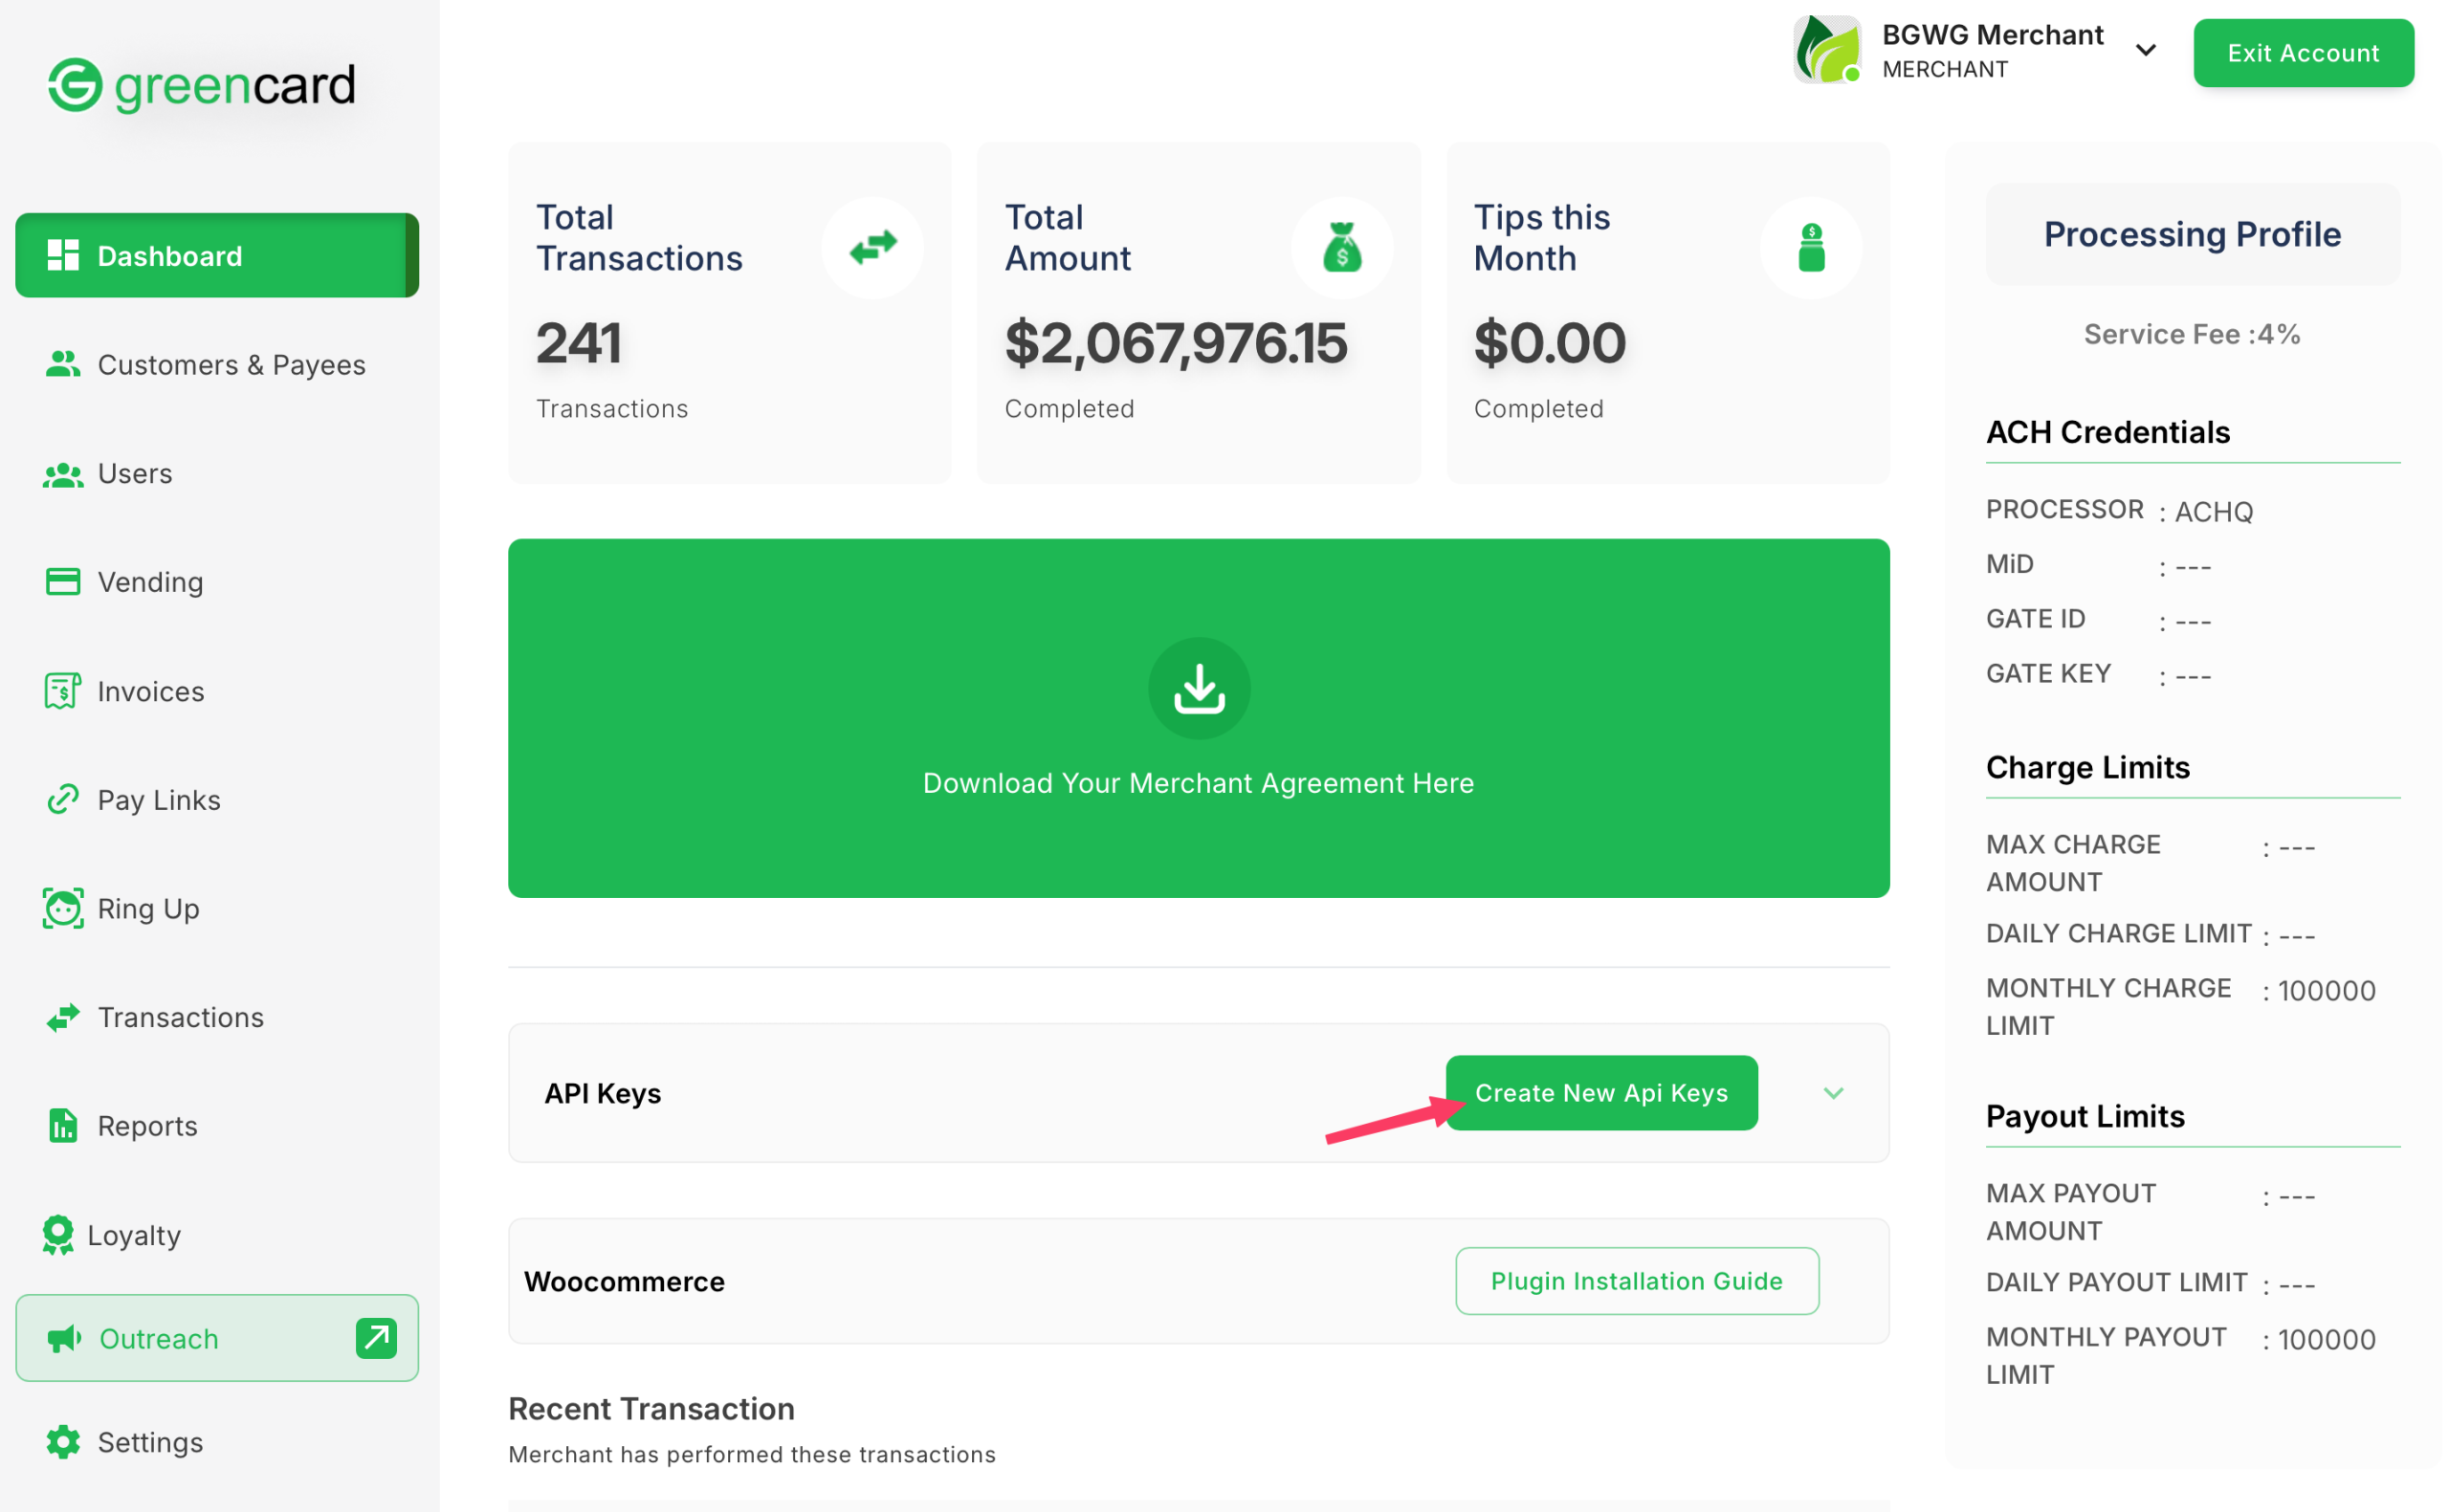
Task: Click the Loyalty badge icon
Action: pos(58,1234)
